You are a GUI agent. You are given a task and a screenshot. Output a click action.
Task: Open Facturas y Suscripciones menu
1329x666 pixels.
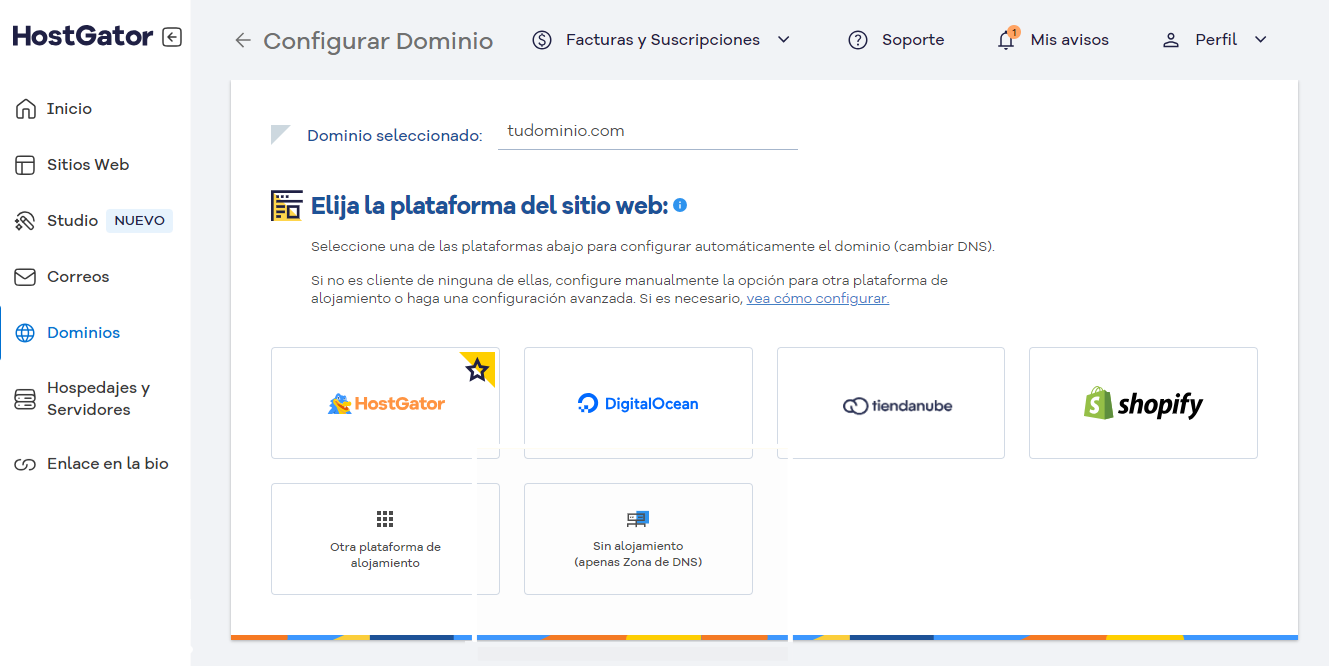click(x=662, y=40)
